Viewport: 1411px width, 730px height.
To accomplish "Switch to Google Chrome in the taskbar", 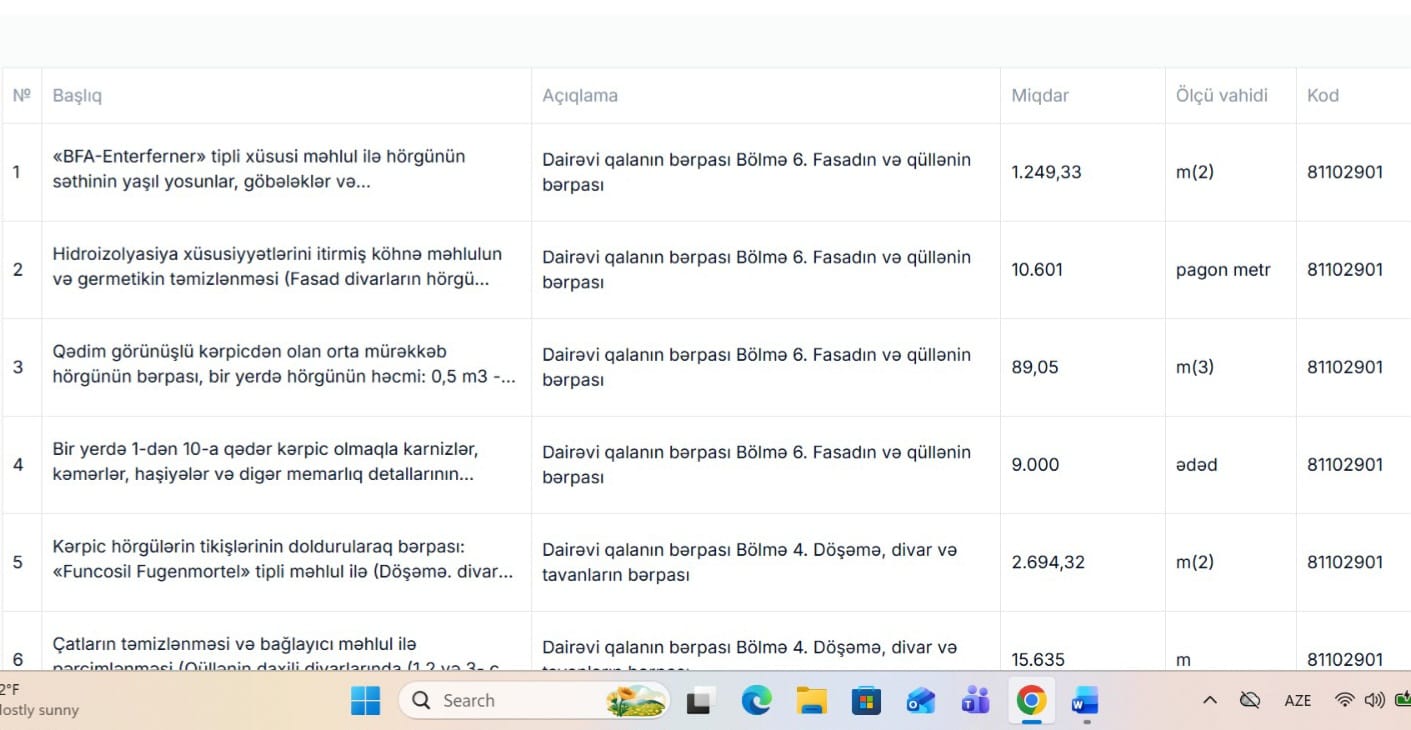I will [x=1030, y=700].
